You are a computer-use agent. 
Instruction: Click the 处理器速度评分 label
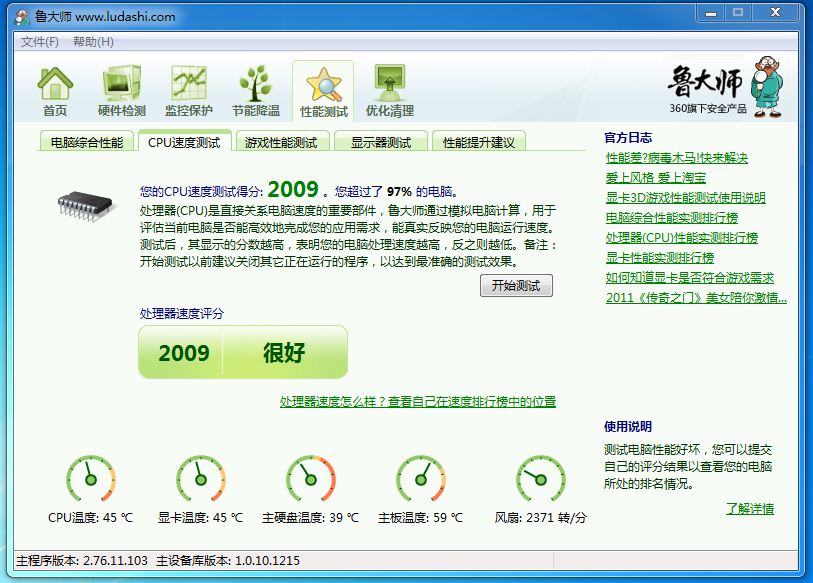tap(182, 313)
